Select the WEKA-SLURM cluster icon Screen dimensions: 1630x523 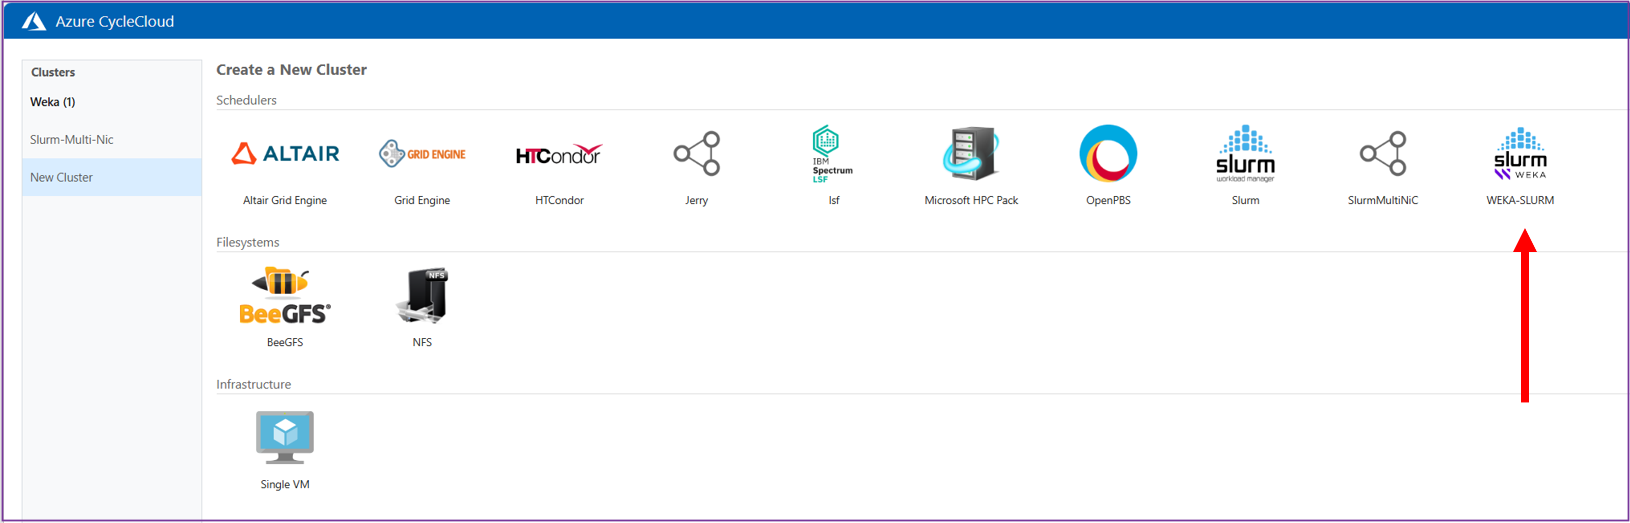1520,154
